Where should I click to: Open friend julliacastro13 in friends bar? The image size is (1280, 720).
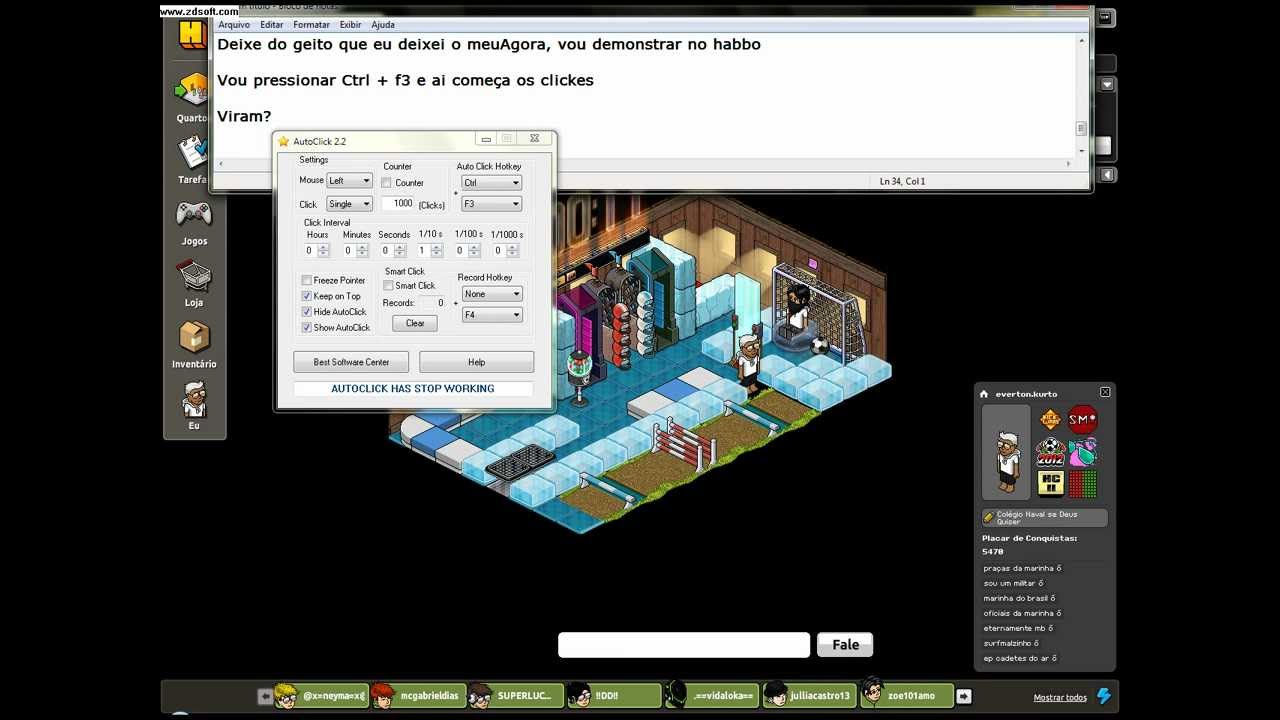(x=809, y=695)
